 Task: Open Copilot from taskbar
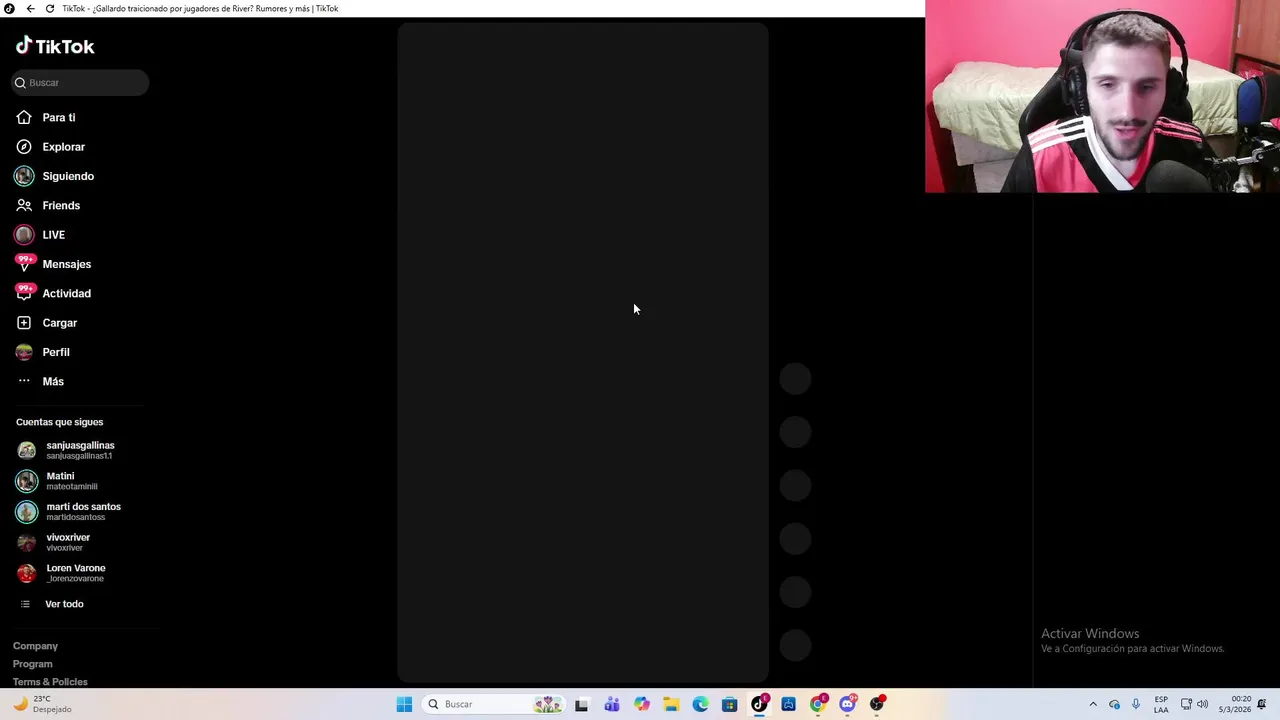(642, 704)
